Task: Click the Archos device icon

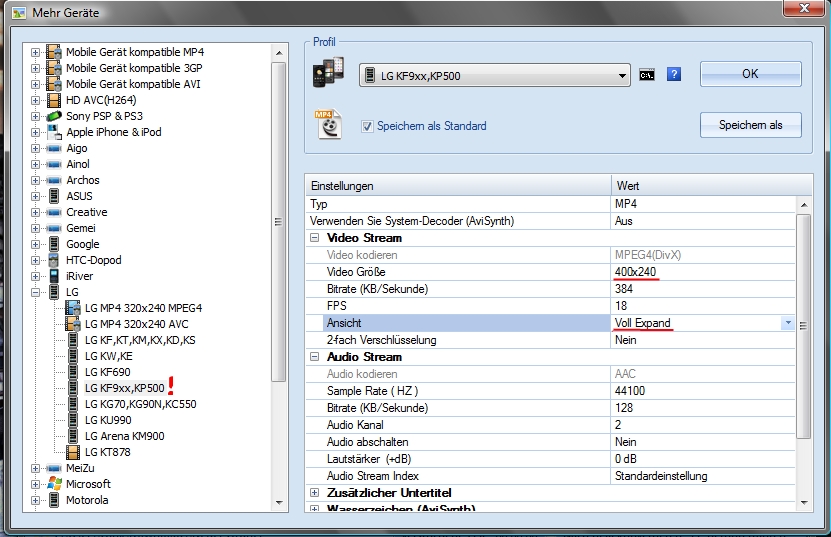Action: tap(54, 180)
